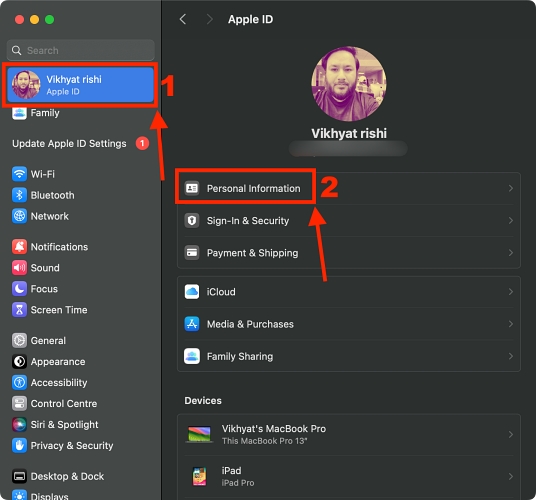Click the Personal Information label

coord(253,188)
